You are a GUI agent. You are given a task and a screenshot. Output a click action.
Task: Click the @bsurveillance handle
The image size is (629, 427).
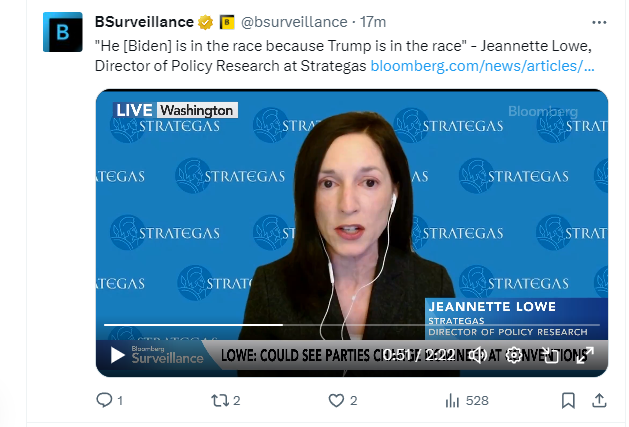294,22
